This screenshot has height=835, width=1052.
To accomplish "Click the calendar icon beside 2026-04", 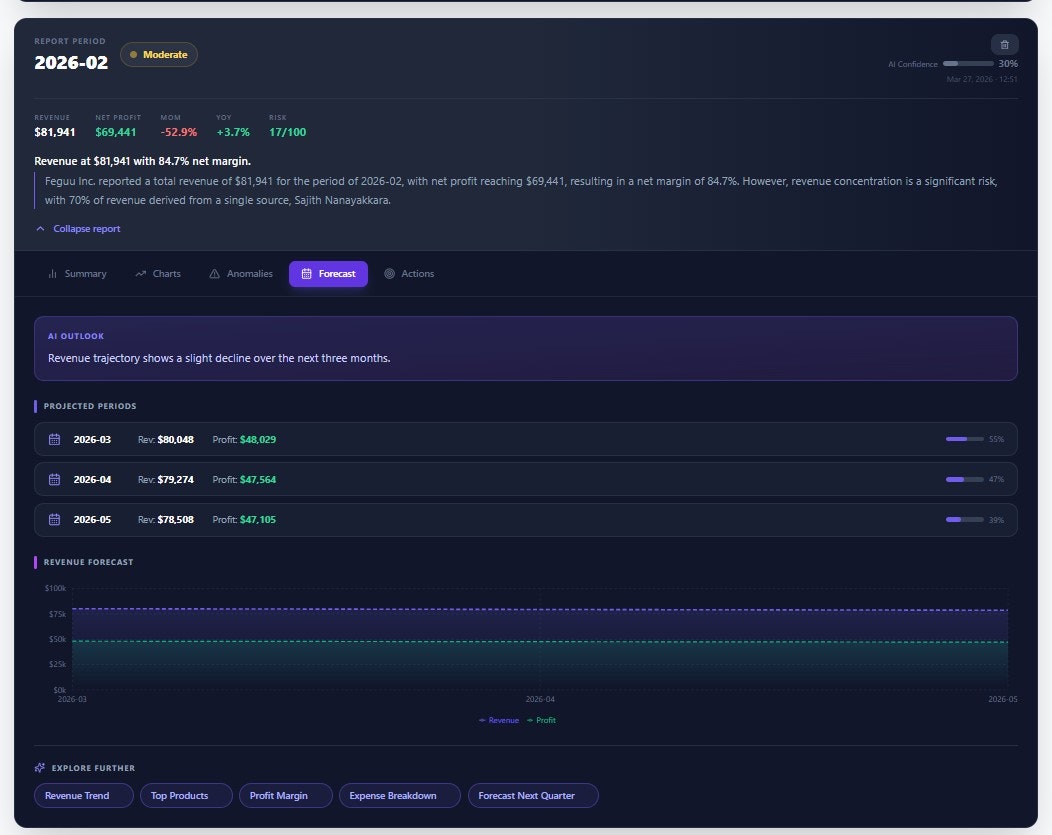I will 54,480.
